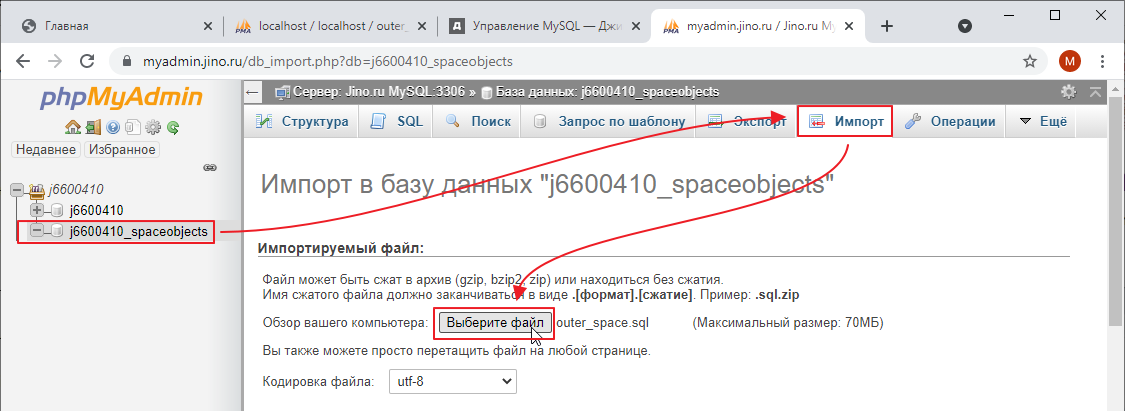The height and width of the screenshot is (411, 1125).
Task: Click the phpMyAdmin home icon
Action: click(x=72, y=127)
